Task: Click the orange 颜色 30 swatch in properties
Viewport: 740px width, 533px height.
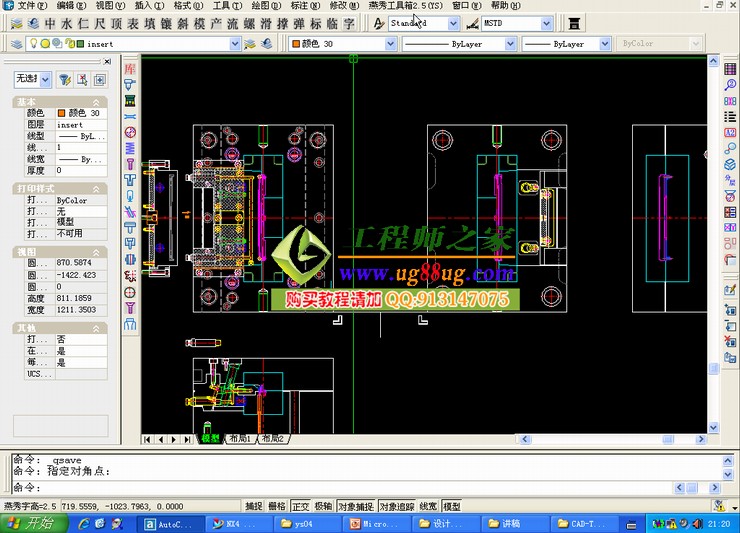Action: point(63,113)
